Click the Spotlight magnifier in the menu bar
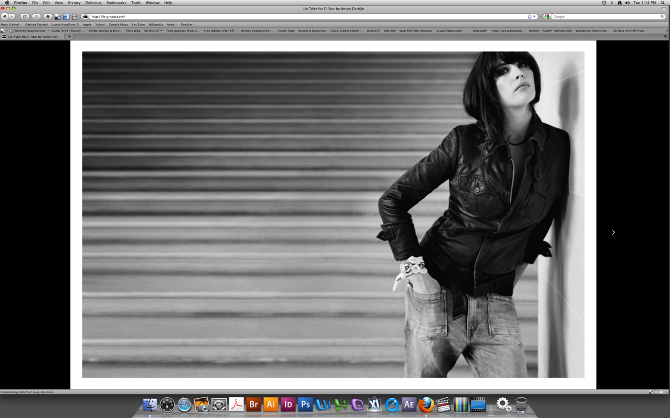Screen dimensions: 670x418 click(x=663, y=3)
